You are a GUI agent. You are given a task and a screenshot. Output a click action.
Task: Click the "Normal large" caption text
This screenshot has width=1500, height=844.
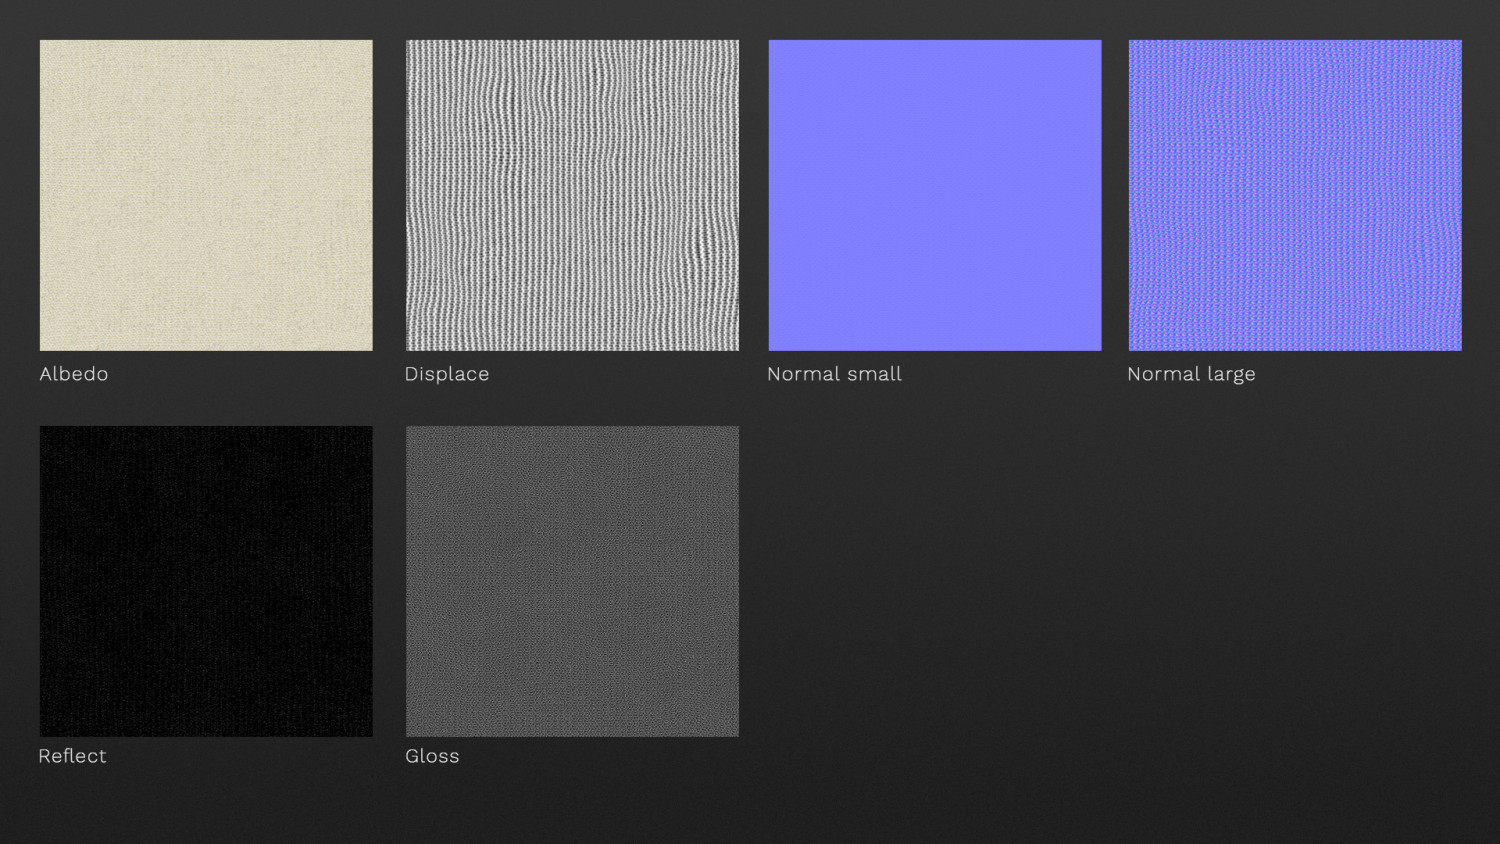1191,374
